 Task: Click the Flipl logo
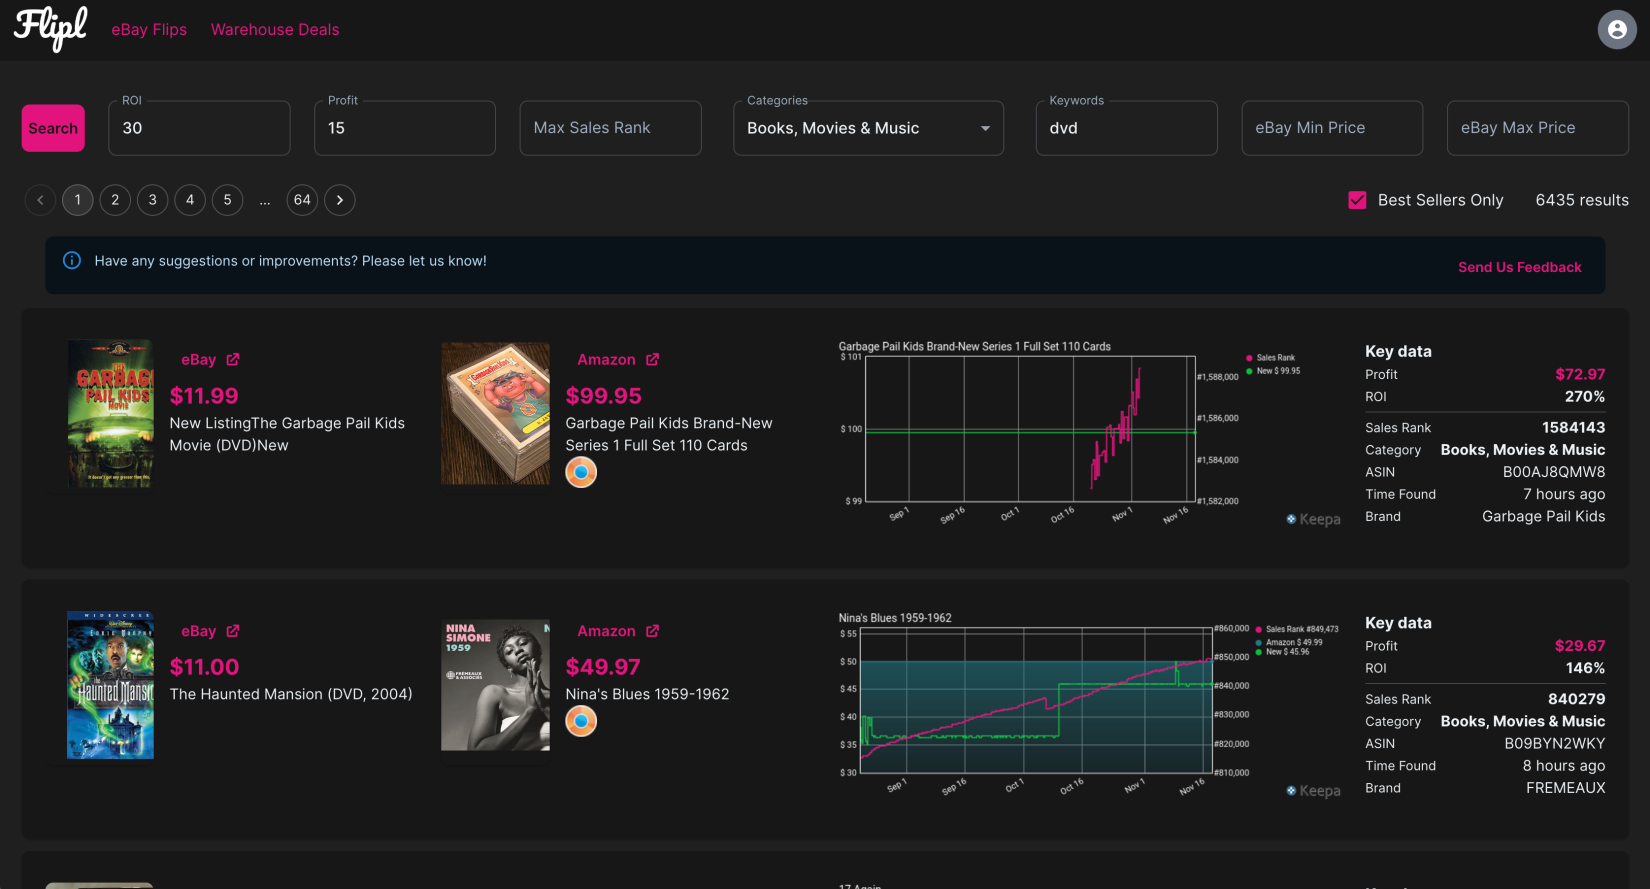click(x=51, y=28)
